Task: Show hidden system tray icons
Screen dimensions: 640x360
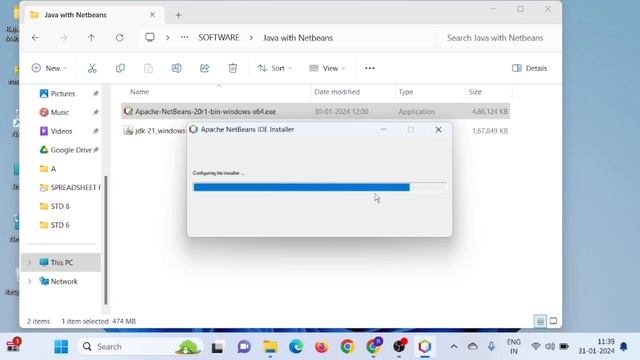Action: coord(453,347)
